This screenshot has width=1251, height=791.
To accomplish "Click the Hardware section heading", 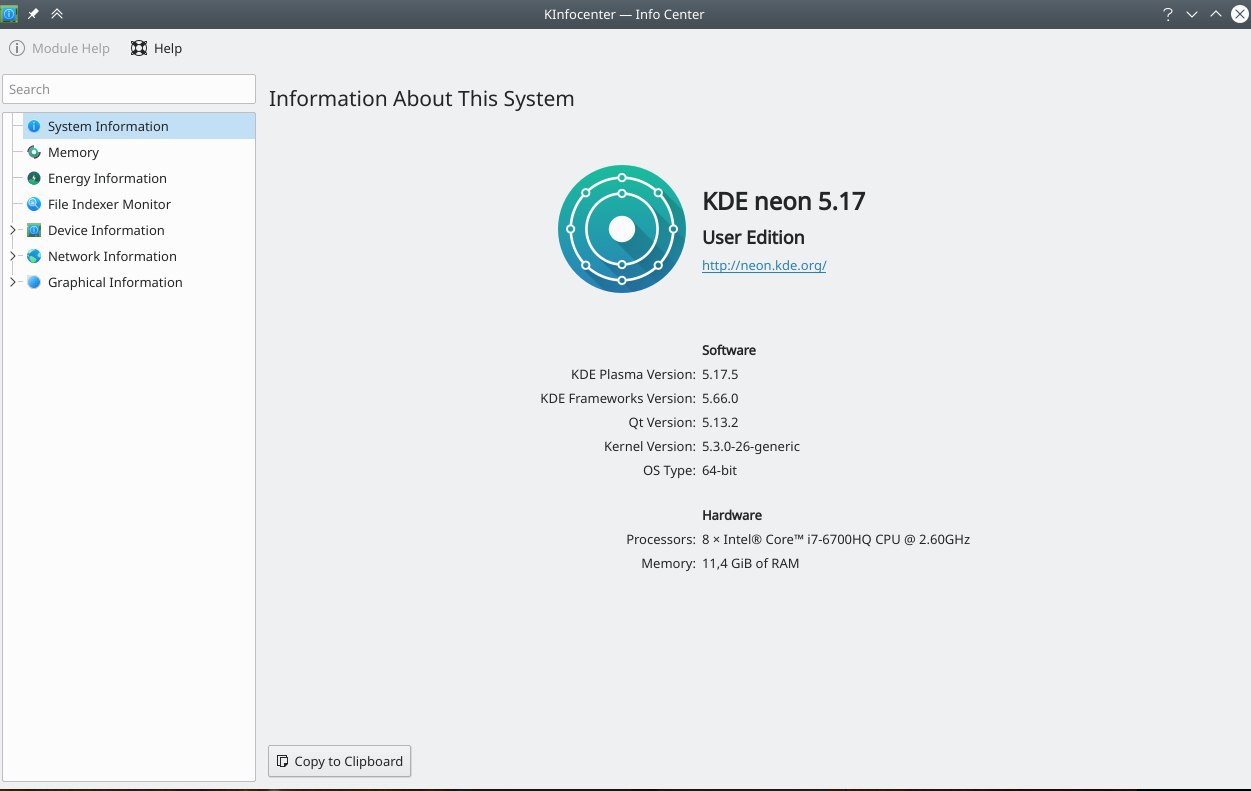I will [x=732, y=515].
